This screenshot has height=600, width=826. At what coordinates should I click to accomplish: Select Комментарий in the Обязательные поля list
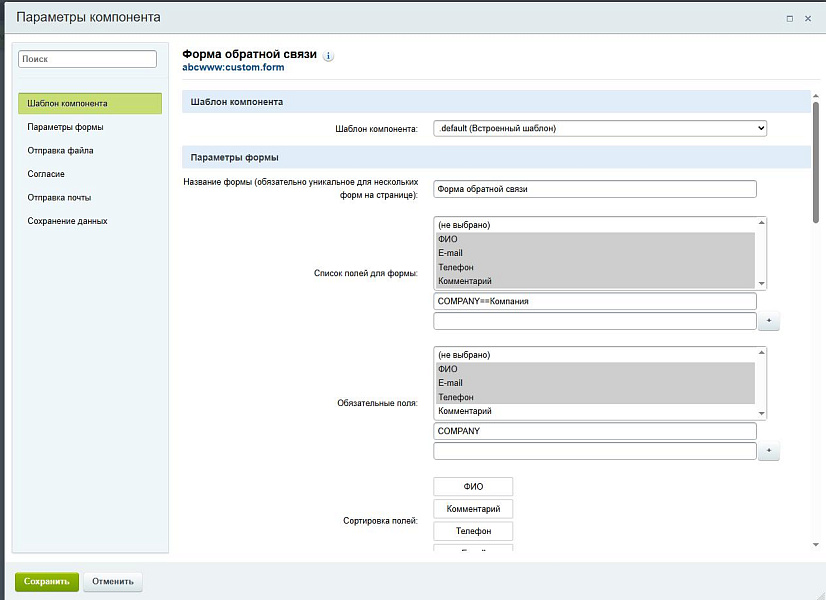[594, 411]
